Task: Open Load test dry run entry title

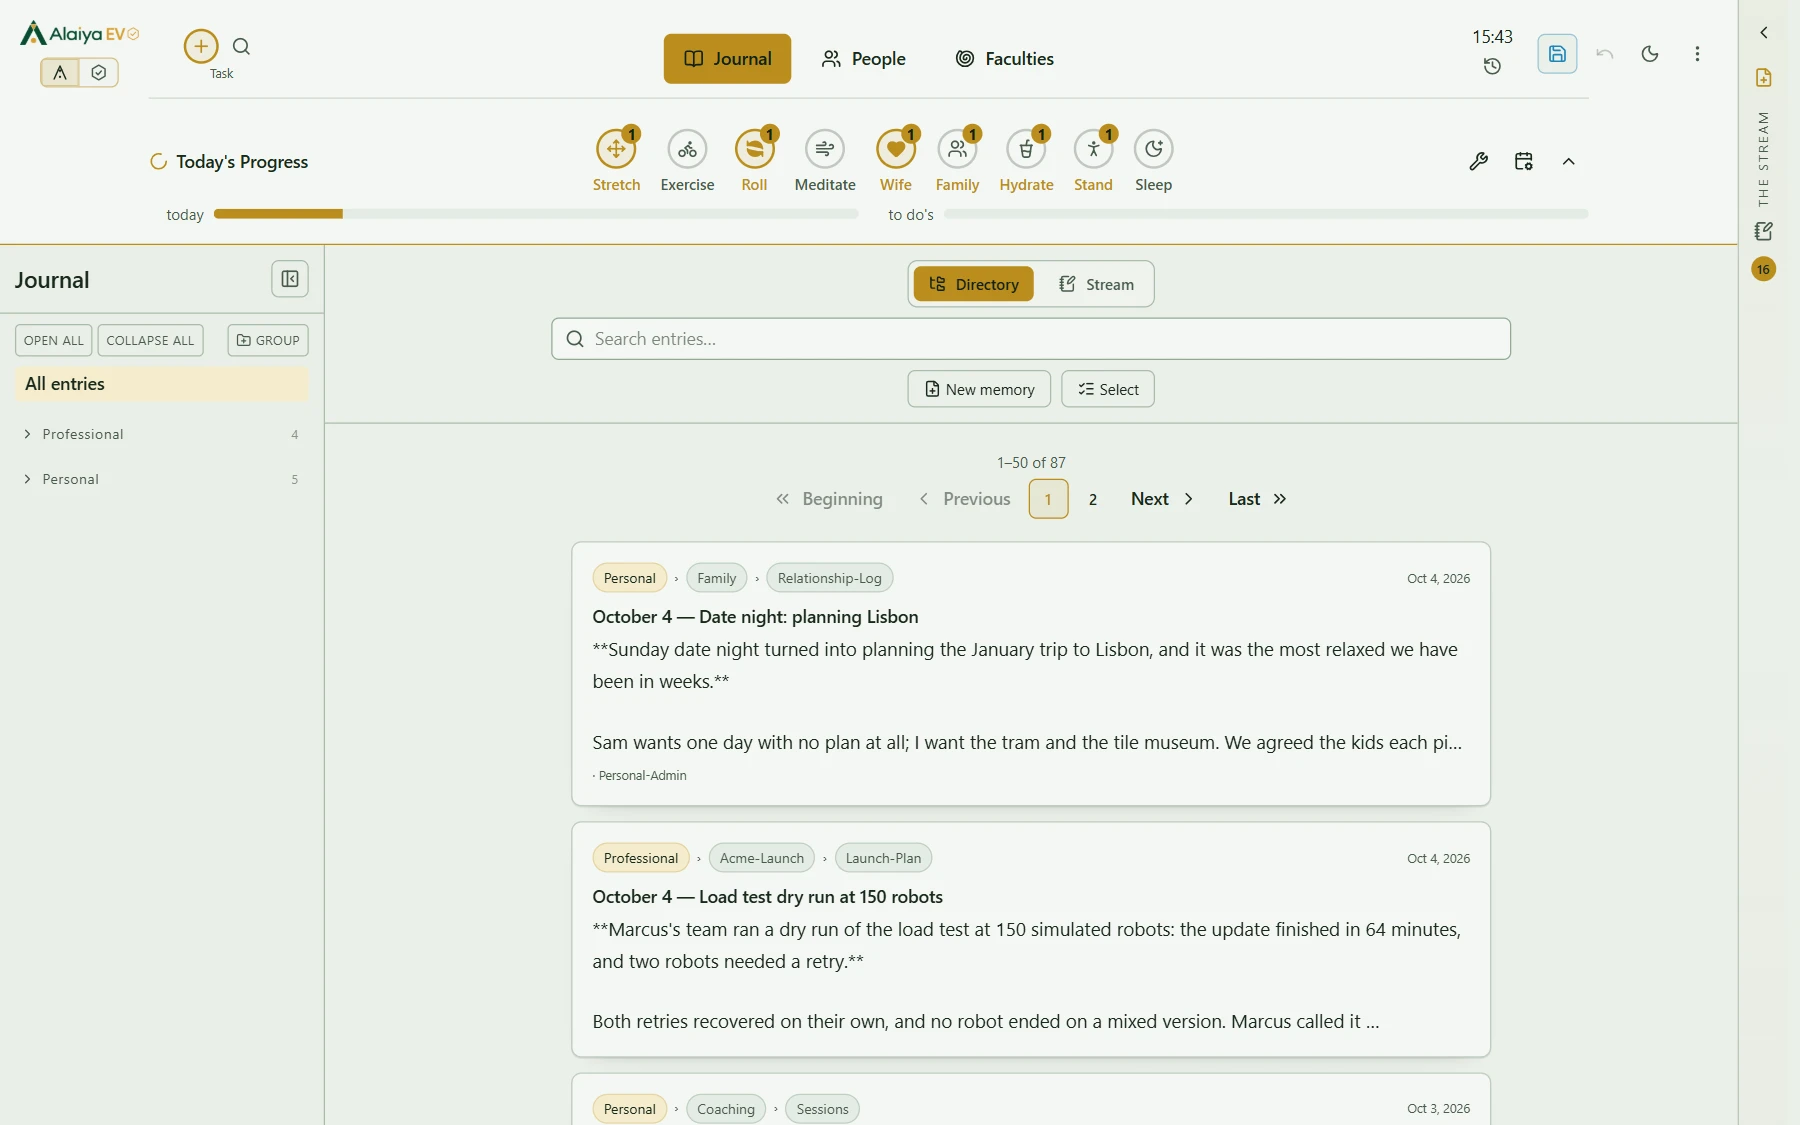Action: pyautogui.click(x=767, y=897)
